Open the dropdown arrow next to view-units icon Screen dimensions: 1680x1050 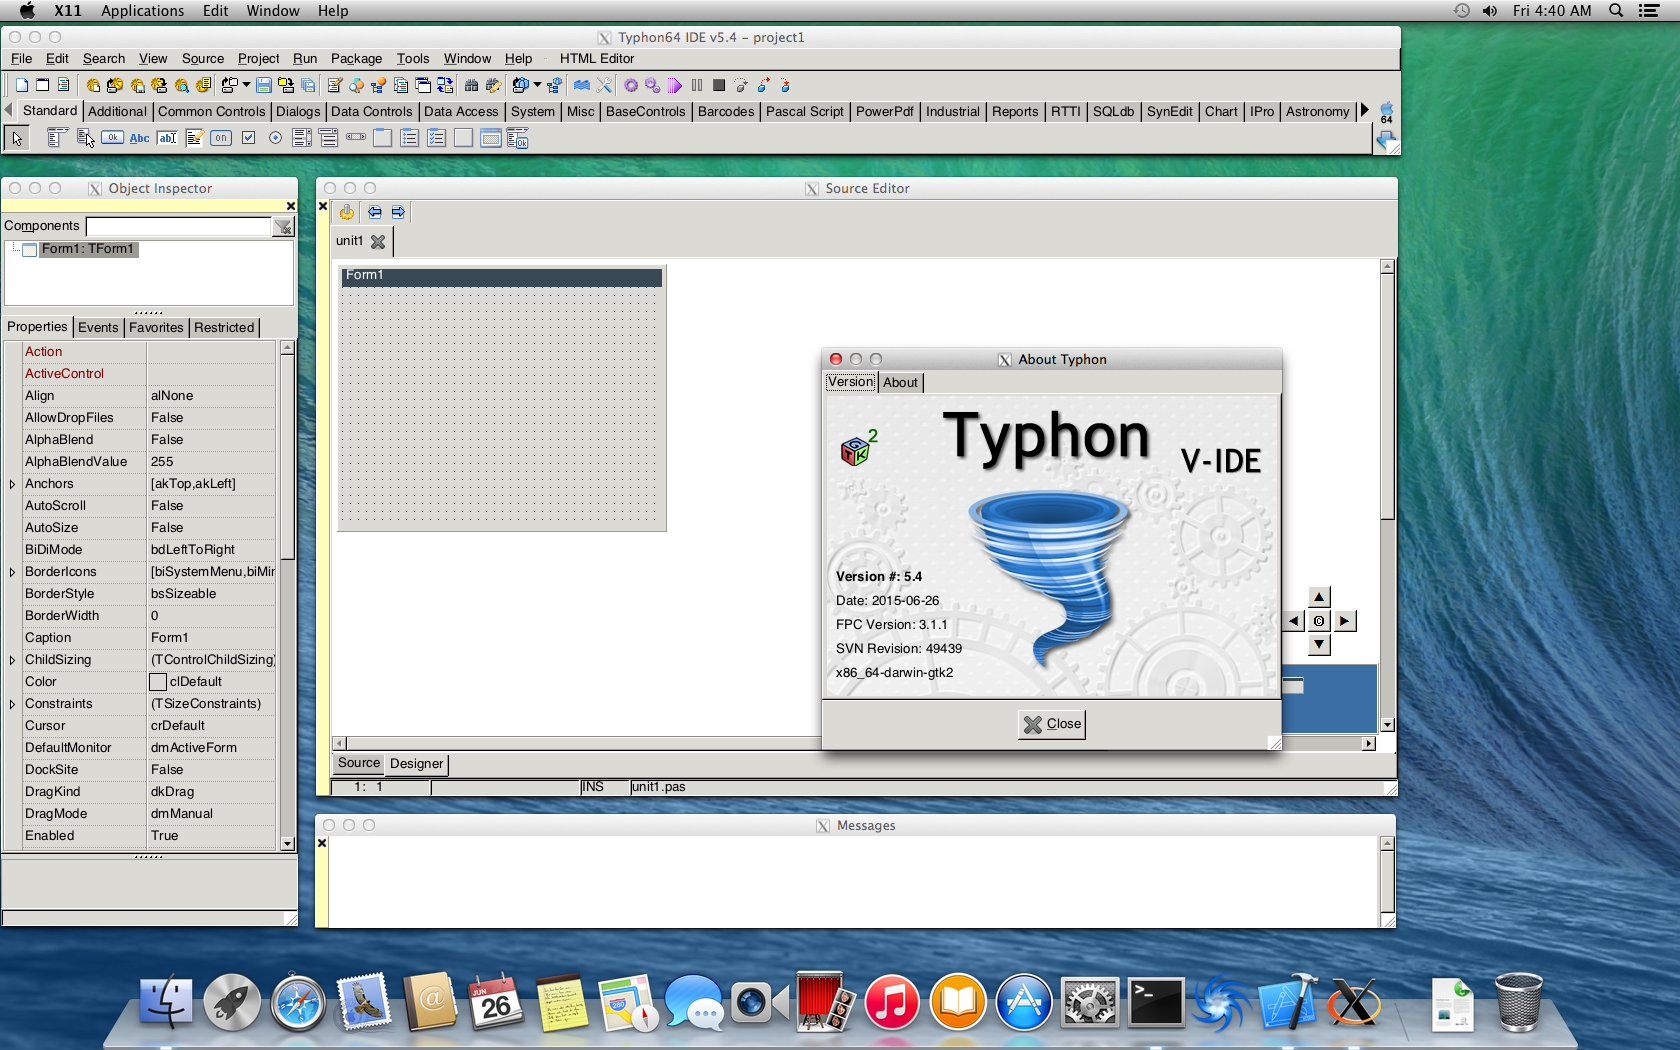coord(246,85)
